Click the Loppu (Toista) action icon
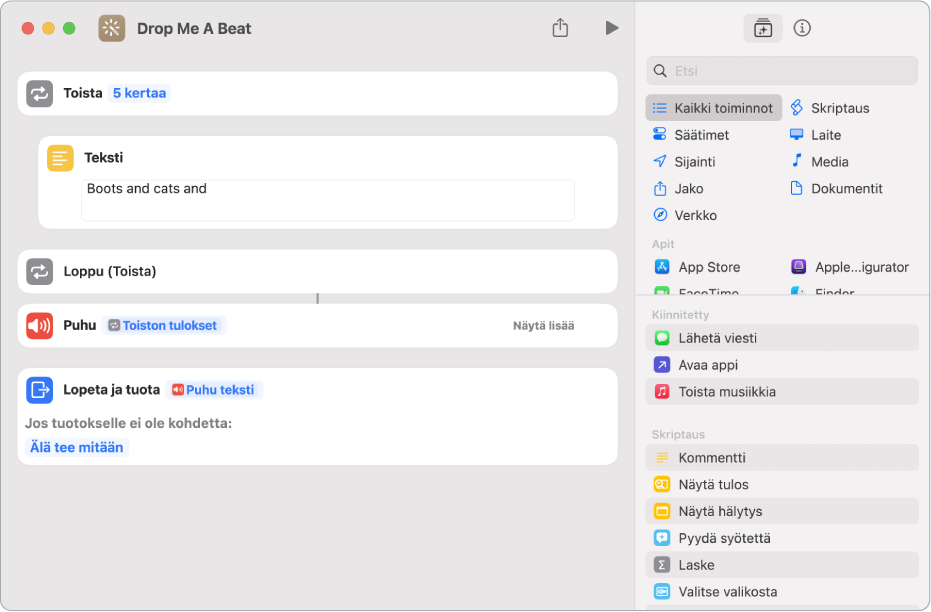The width and height of the screenshot is (931, 612). tap(39, 271)
